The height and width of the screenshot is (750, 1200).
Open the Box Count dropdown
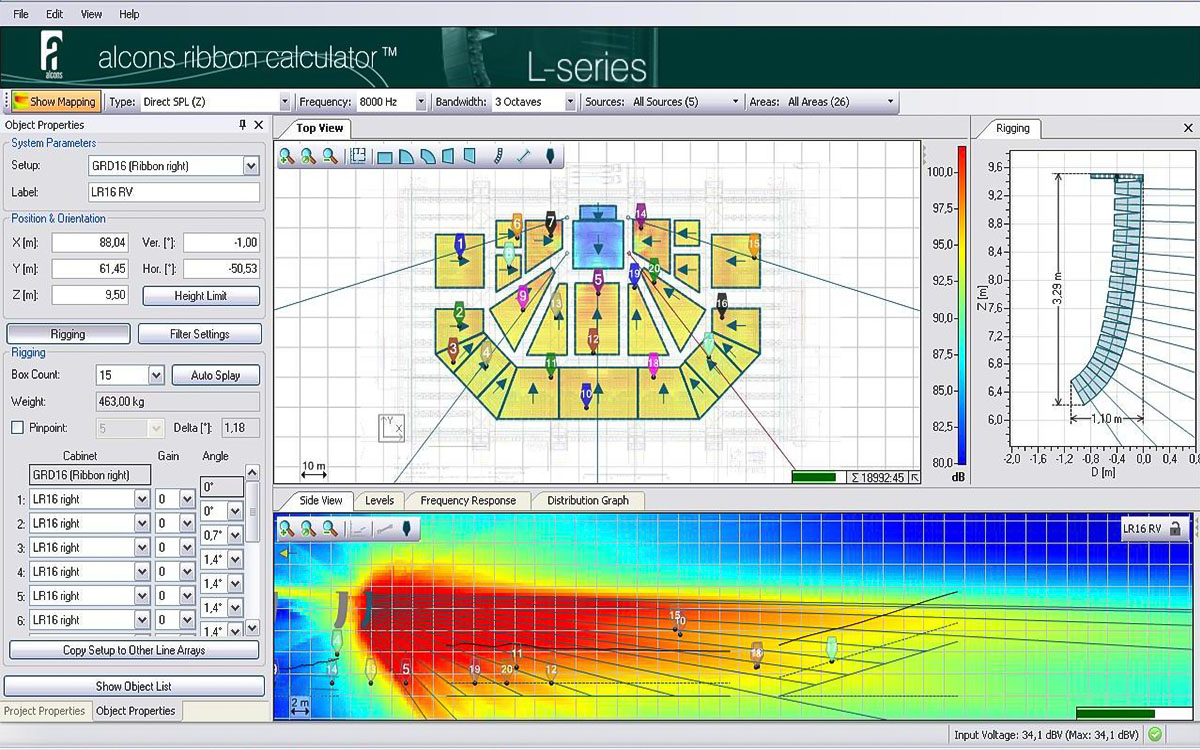[x=156, y=375]
